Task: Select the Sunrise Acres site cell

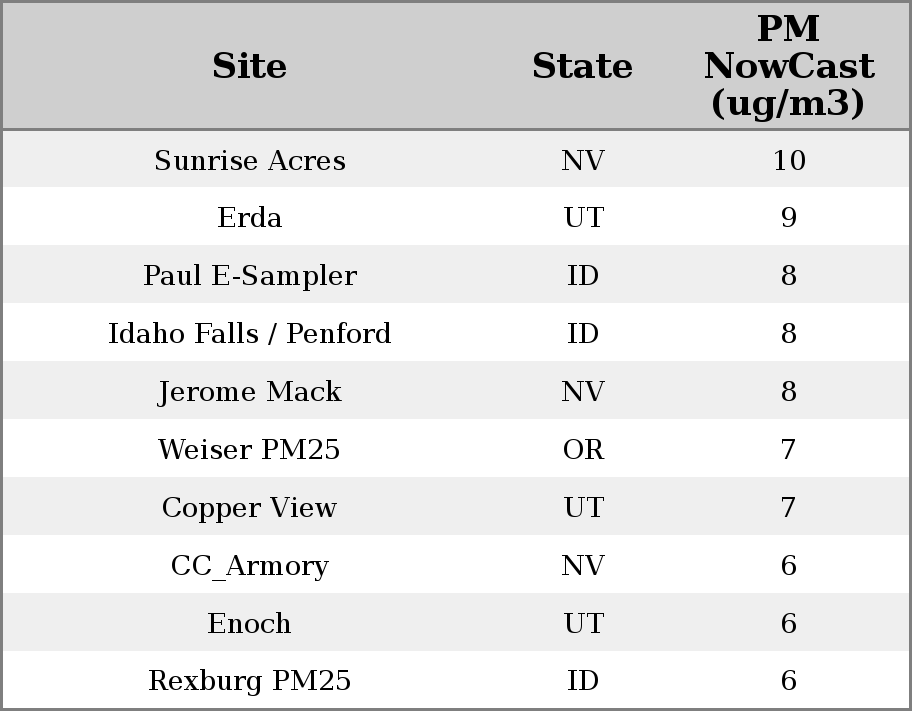Action: click(249, 161)
